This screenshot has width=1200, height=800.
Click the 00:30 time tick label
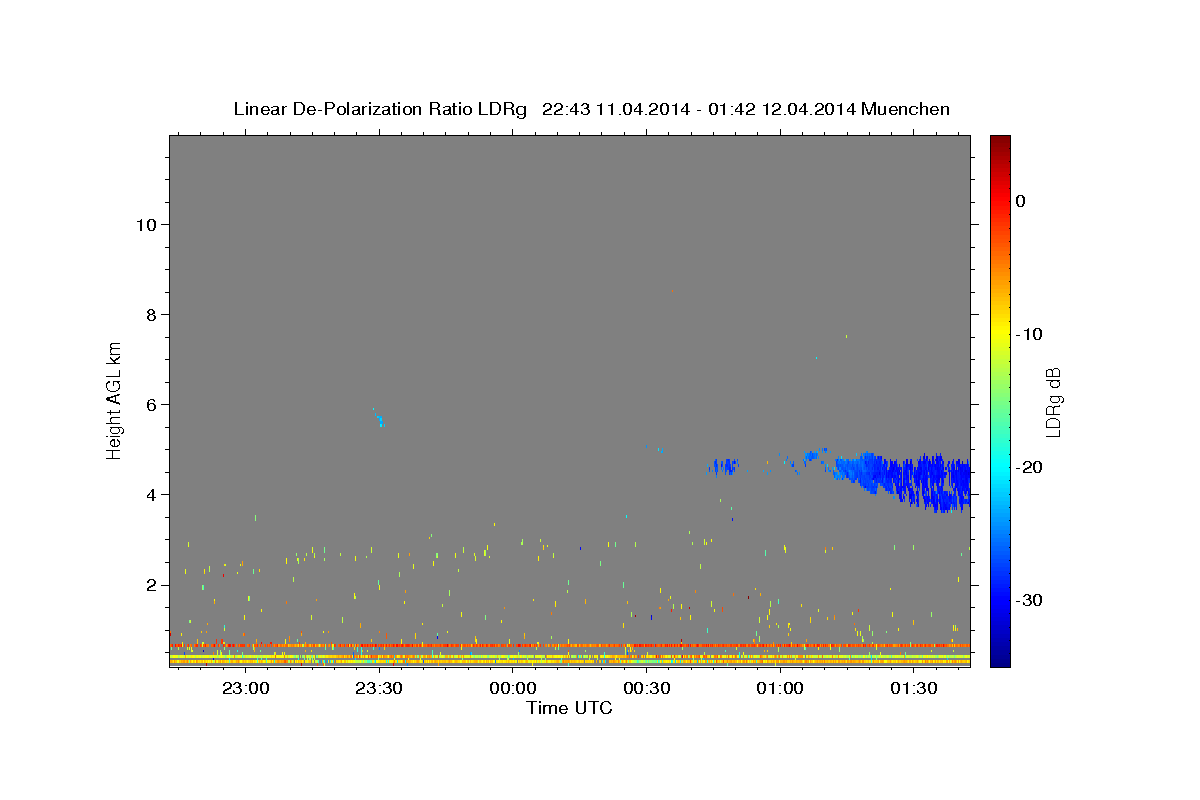tap(646, 688)
